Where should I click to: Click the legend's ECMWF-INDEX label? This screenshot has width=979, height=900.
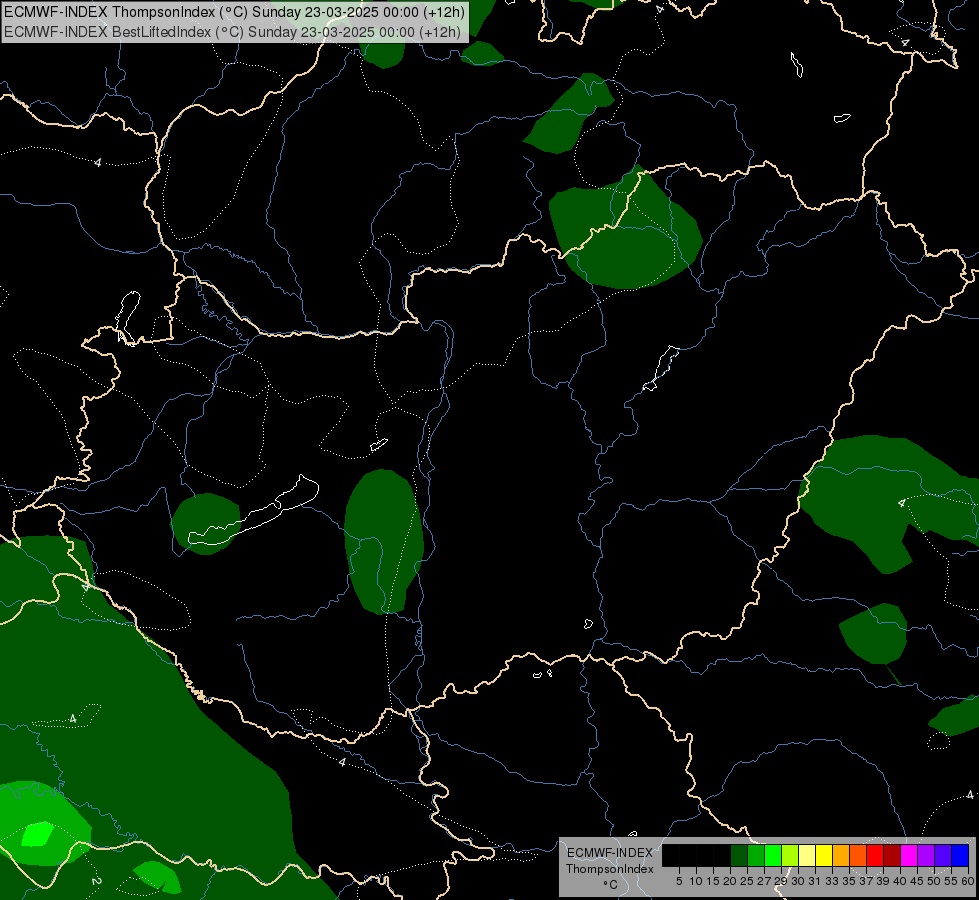(610, 853)
